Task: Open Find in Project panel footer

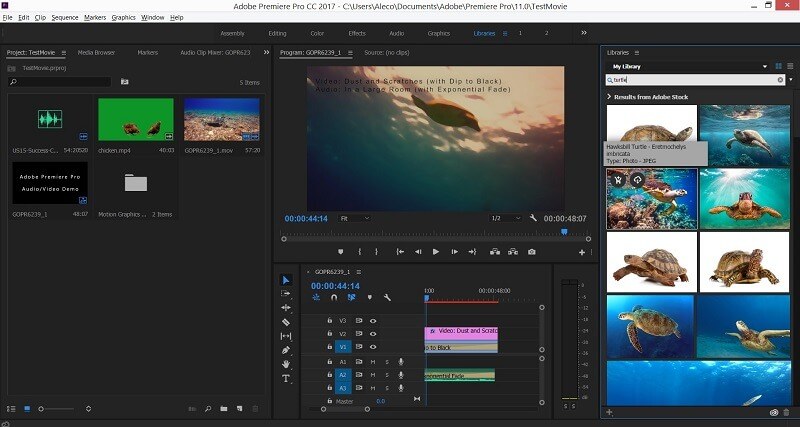Action: point(208,409)
